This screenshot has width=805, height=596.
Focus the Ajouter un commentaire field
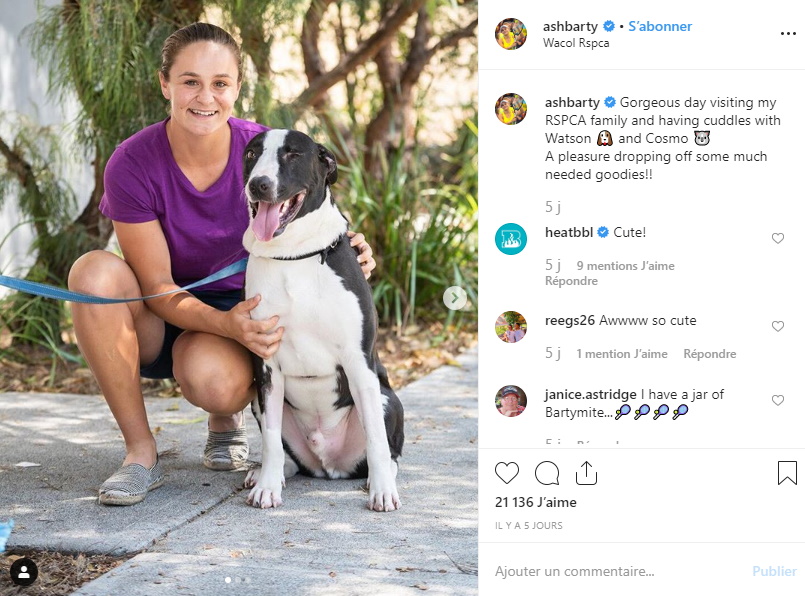coord(616,571)
